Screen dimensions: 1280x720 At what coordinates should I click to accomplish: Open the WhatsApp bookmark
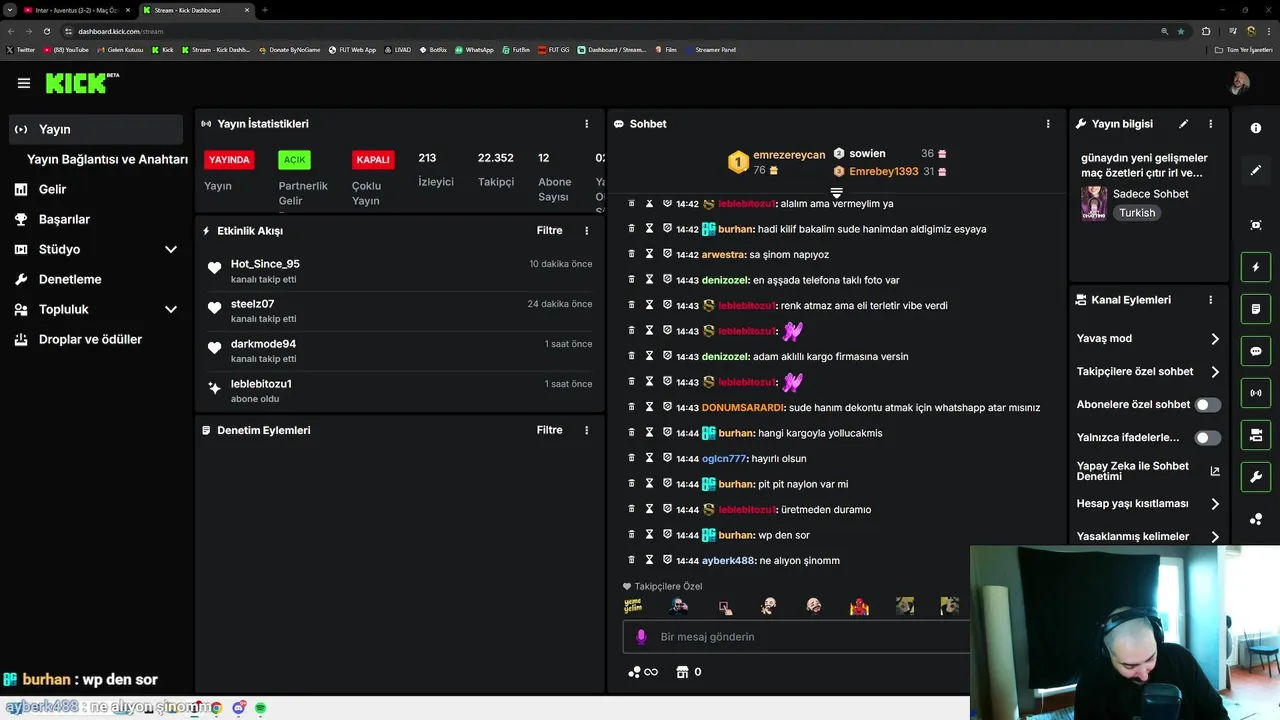[x=474, y=49]
